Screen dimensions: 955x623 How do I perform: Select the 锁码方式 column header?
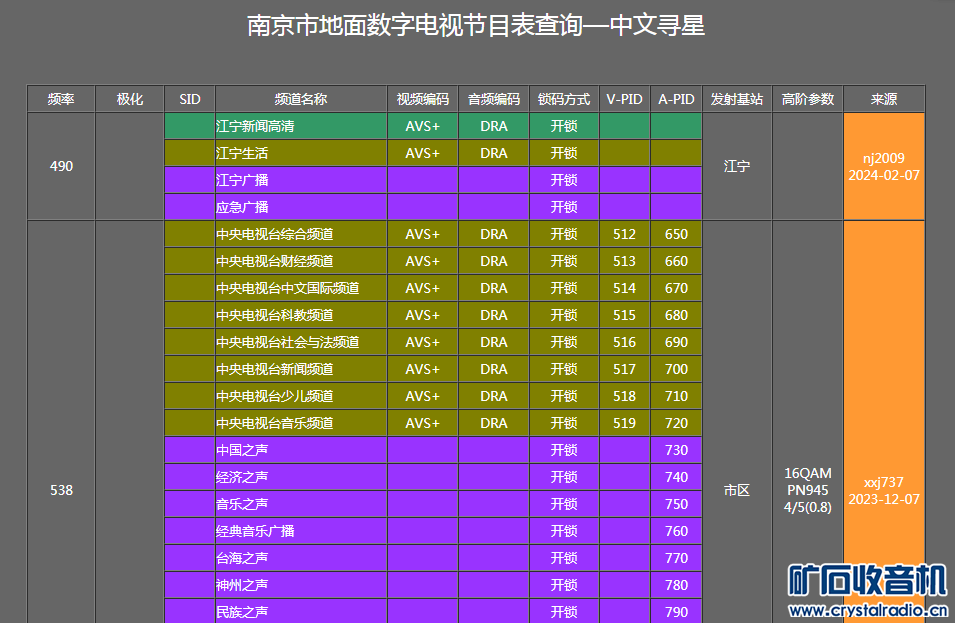564,99
